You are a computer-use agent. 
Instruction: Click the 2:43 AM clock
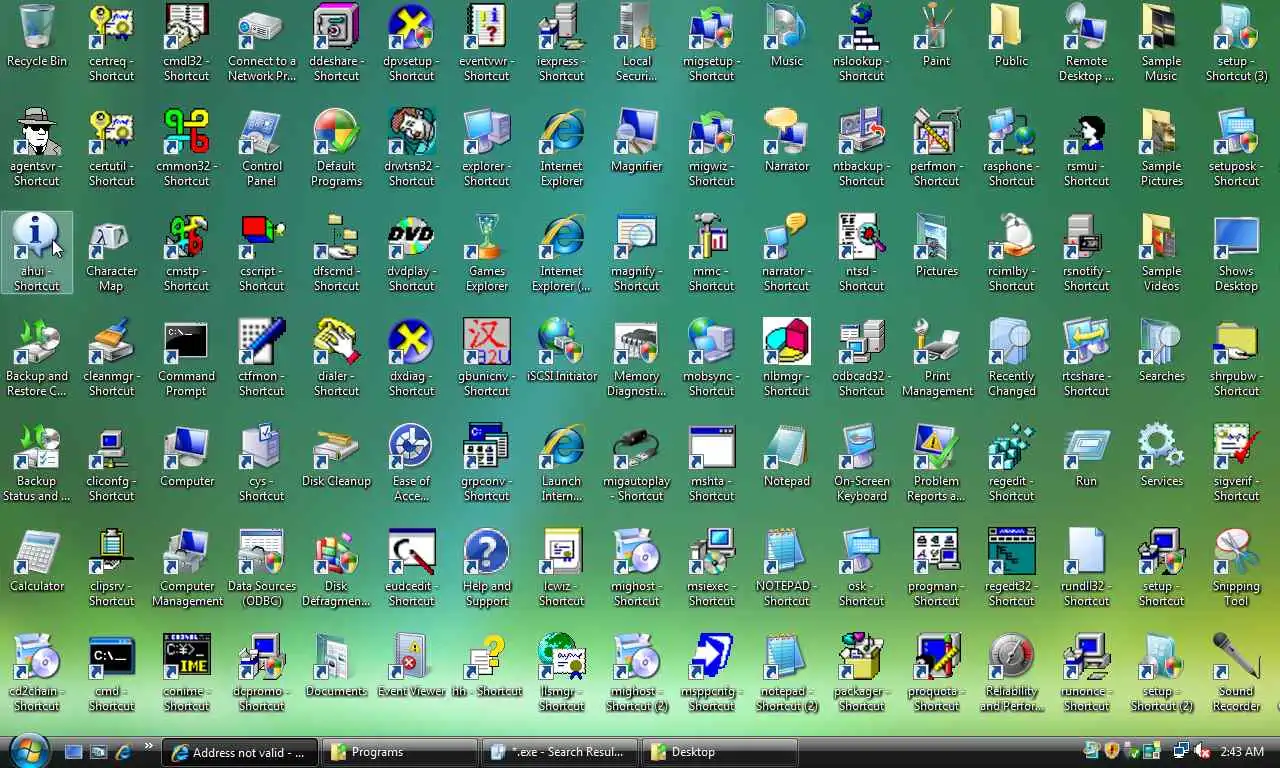1242,752
